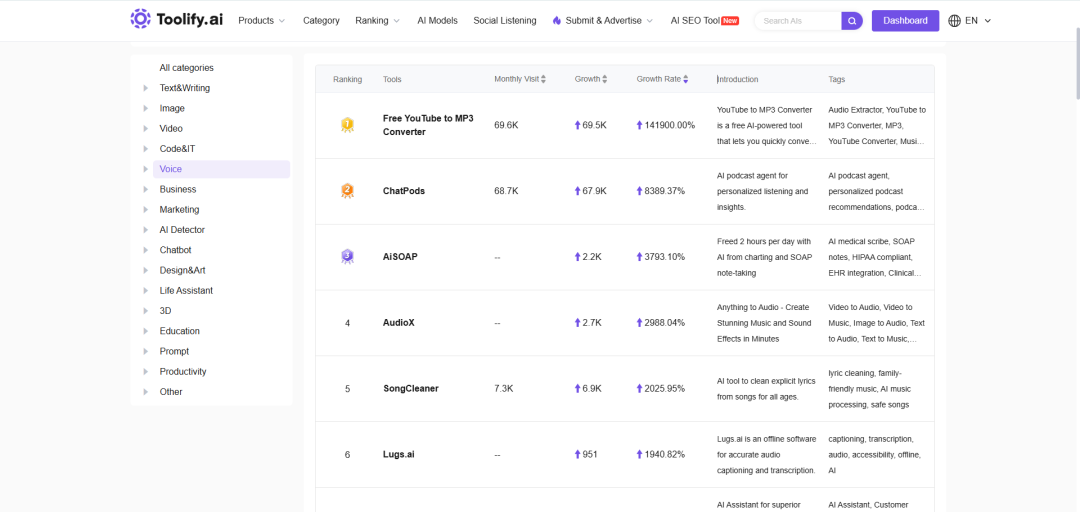Open the ChatPods tool link
This screenshot has width=1080, height=512.
404,191
